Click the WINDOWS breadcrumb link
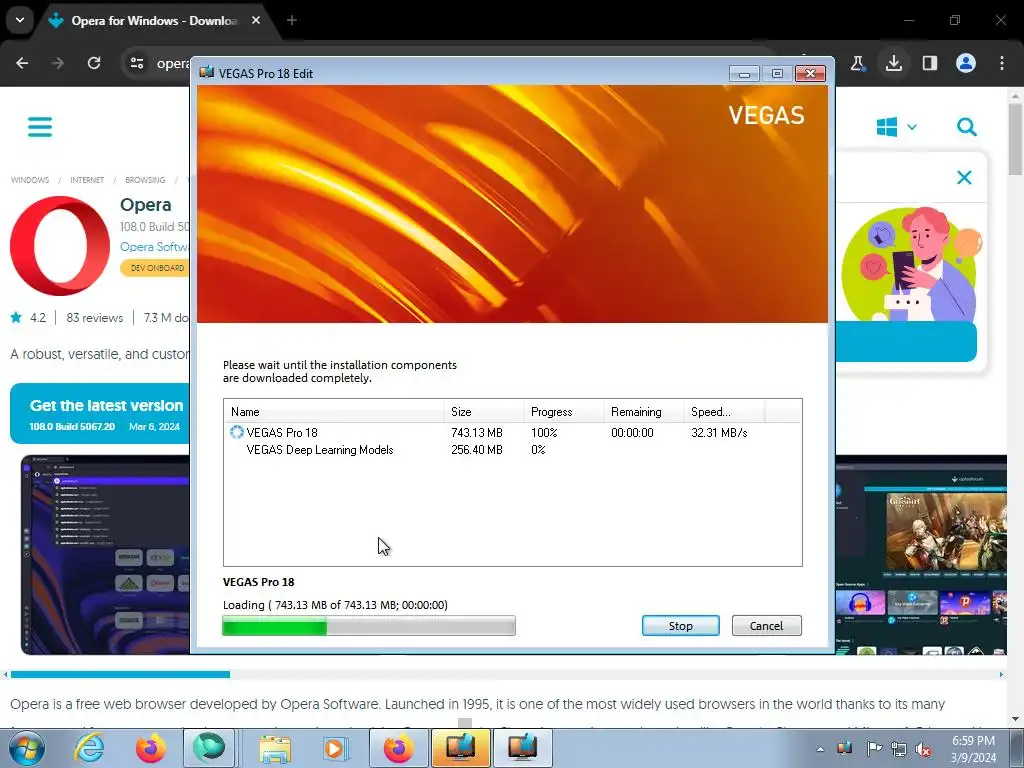Image resolution: width=1024 pixels, height=768 pixels. (x=29, y=180)
